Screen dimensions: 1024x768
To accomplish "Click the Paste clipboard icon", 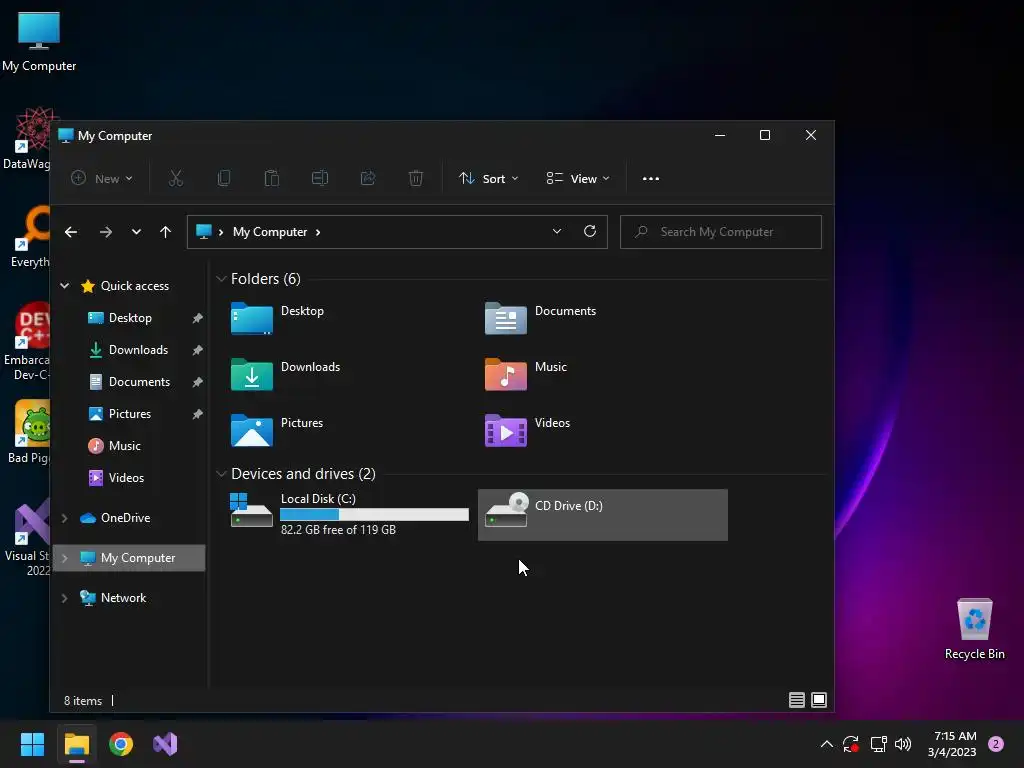I will pos(272,178).
